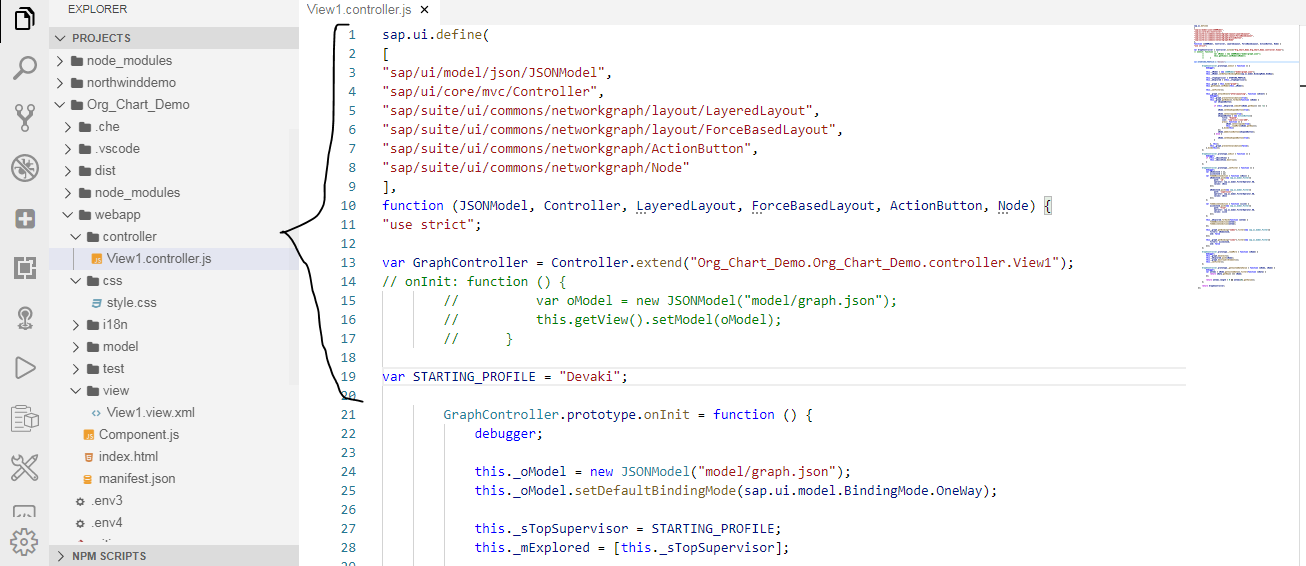Open the wrench and screwdriver tools icon
The image size is (1306, 566).
click(x=24, y=466)
